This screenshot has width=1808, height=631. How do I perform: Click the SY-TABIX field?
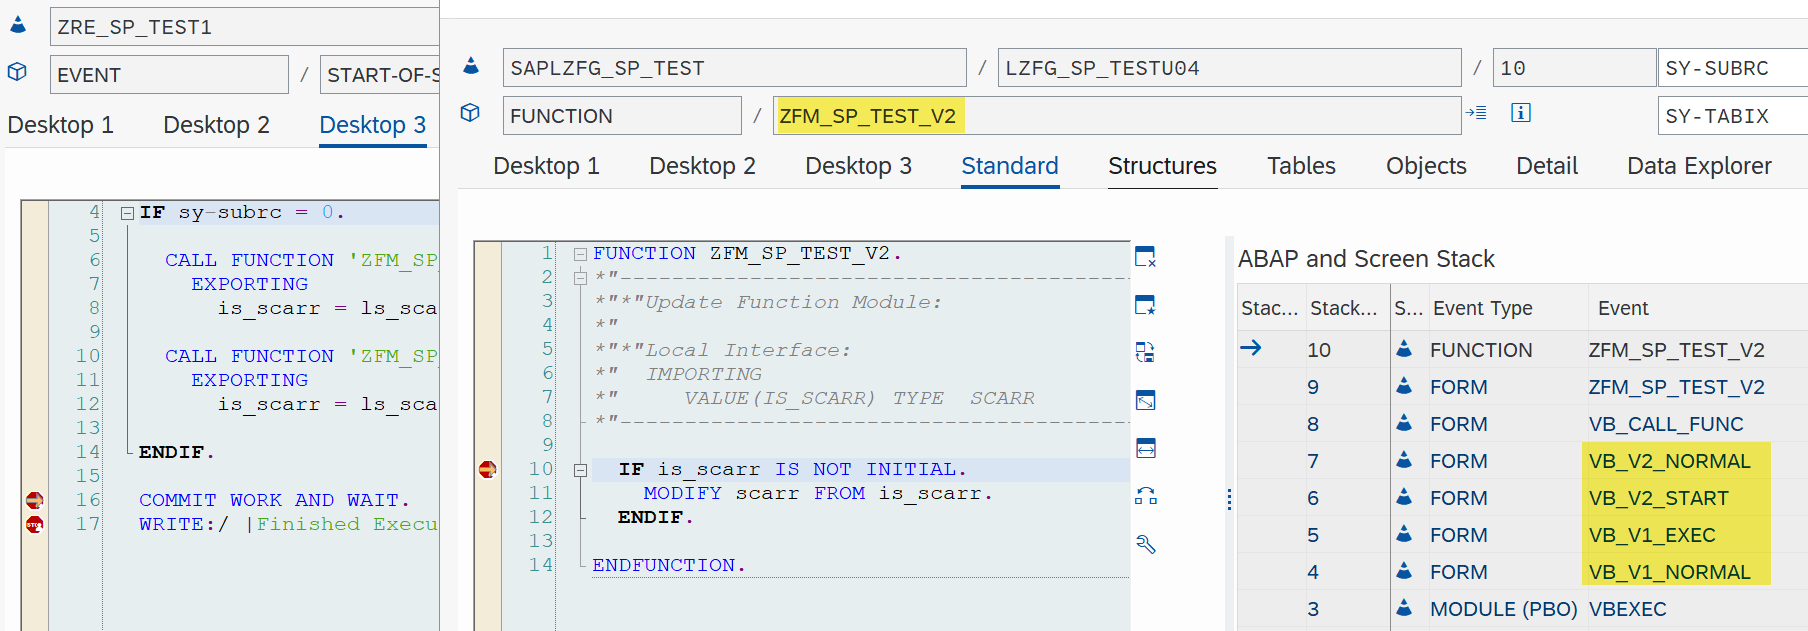[x=1732, y=116]
